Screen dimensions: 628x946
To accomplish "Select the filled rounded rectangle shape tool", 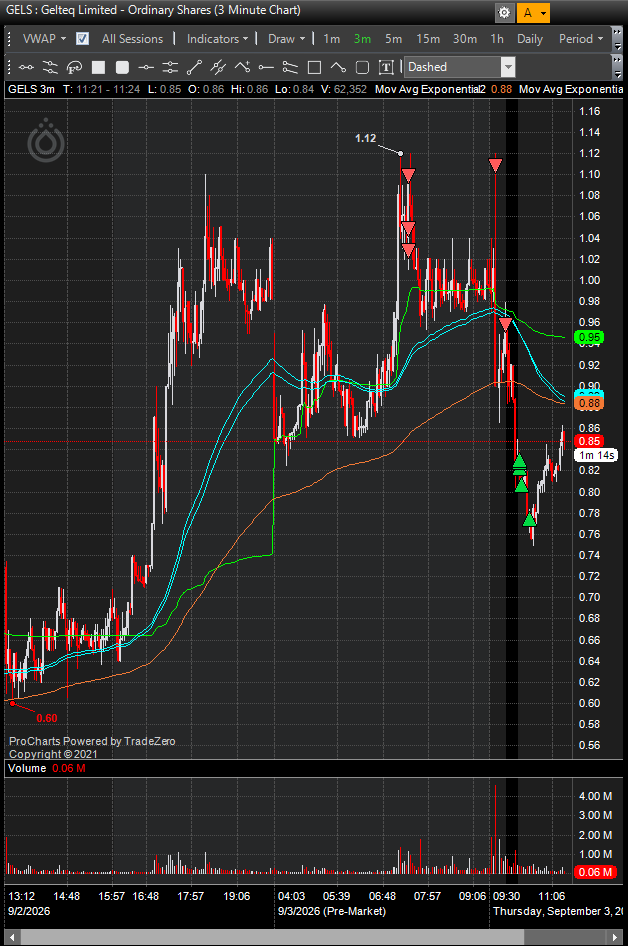I will pos(122,67).
